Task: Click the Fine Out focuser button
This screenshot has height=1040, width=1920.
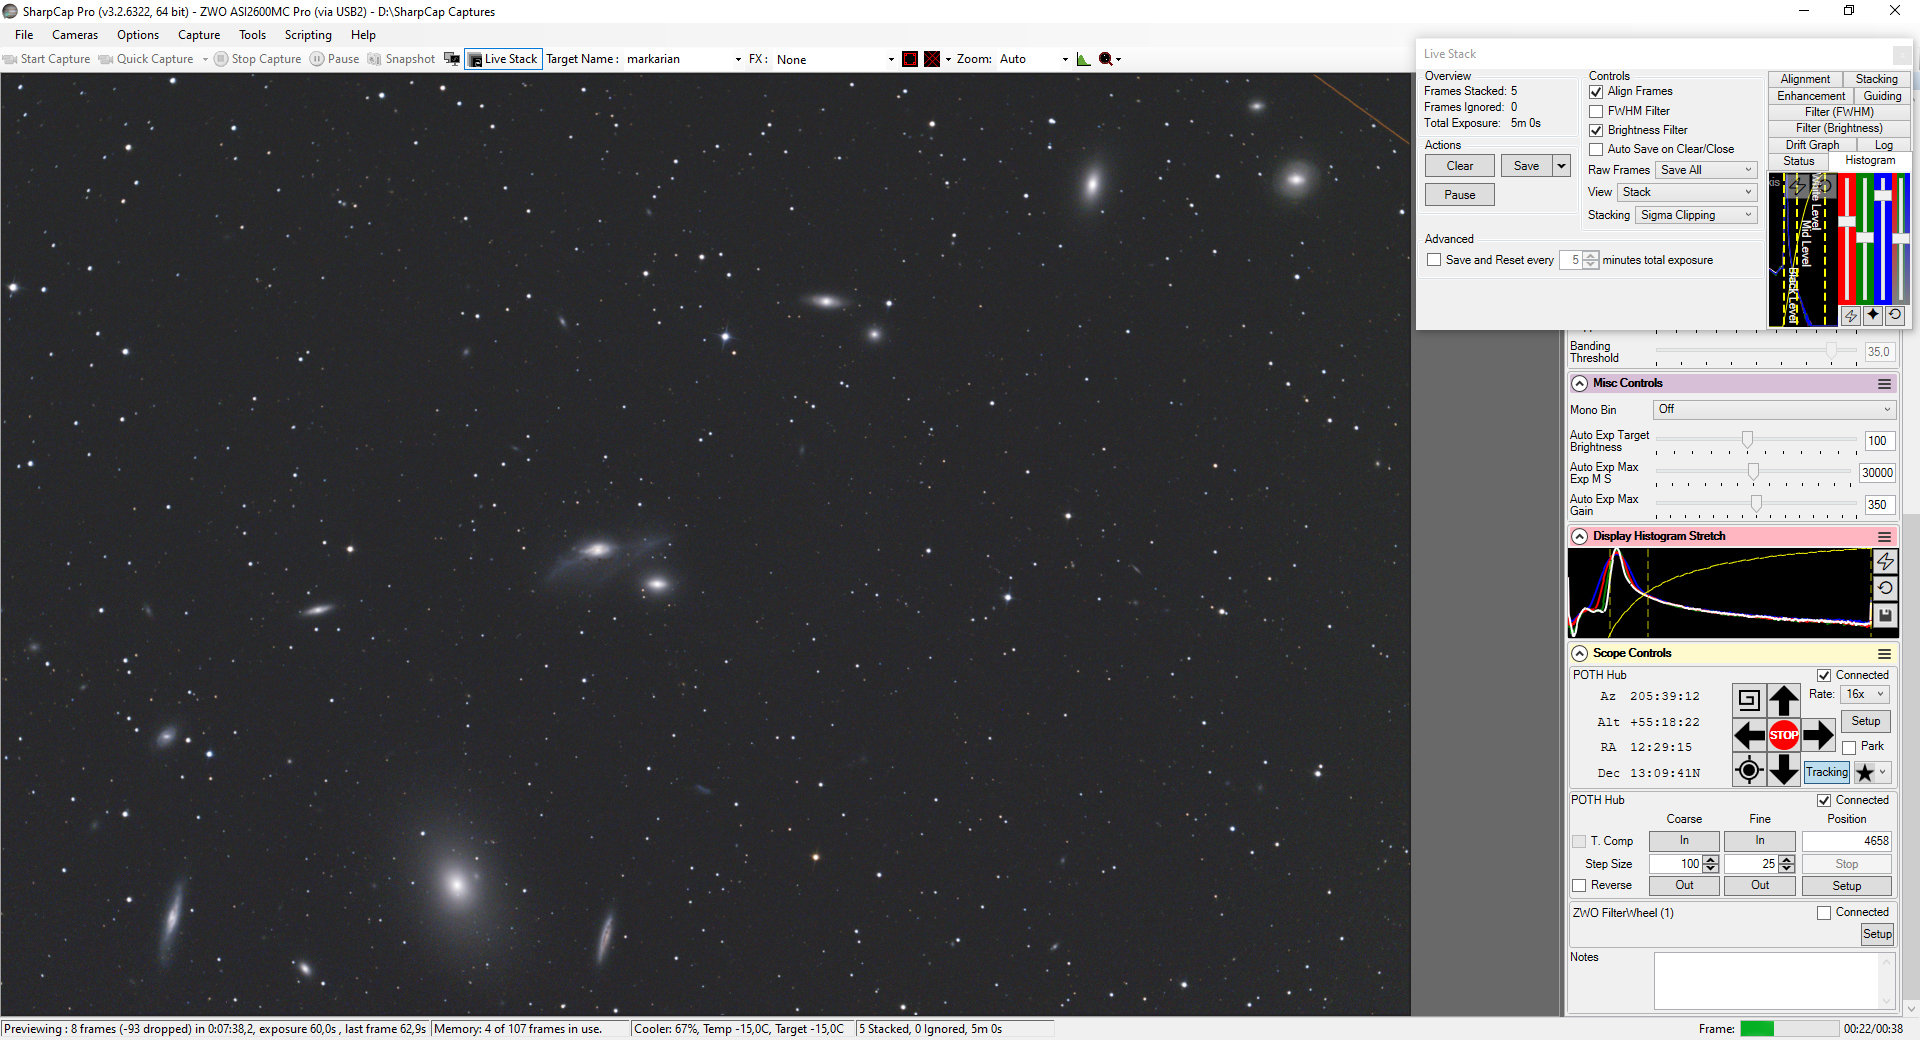Action: pos(1760,886)
